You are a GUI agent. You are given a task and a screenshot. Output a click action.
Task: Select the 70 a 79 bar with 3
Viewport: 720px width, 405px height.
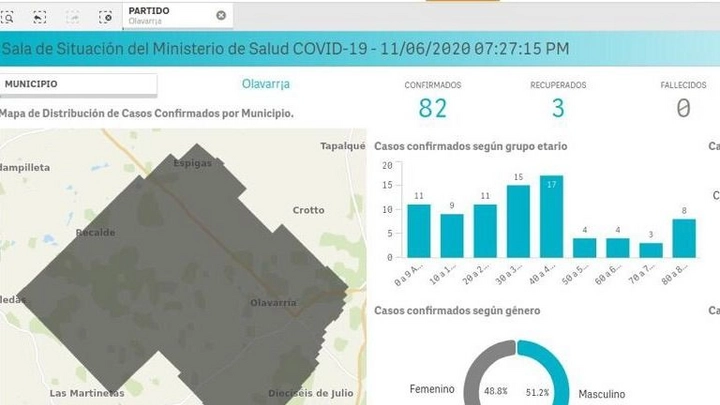point(651,250)
